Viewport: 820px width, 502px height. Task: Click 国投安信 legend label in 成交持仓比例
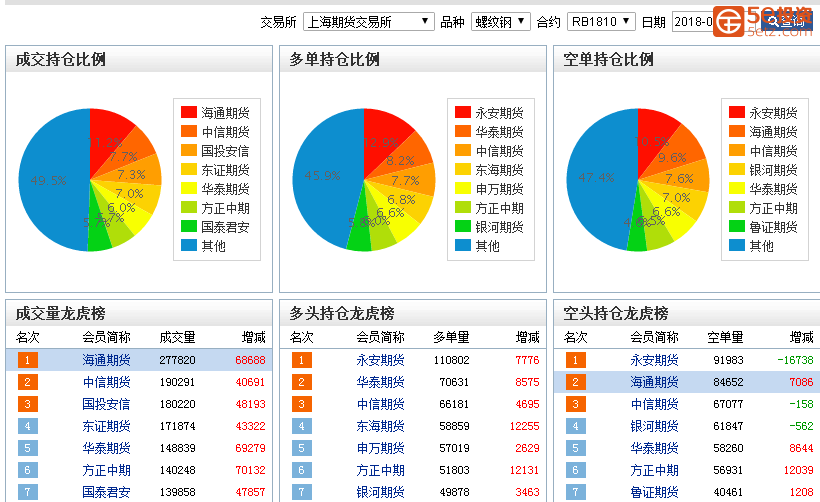[225, 151]
